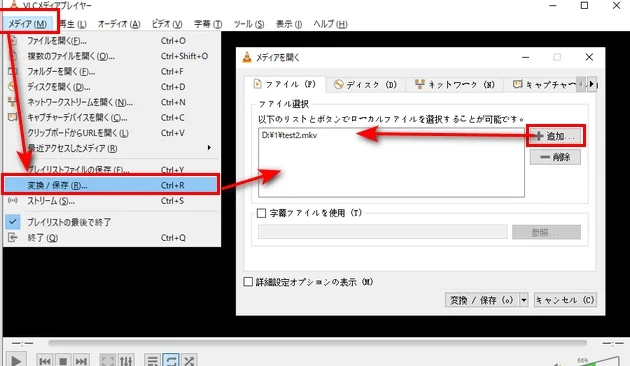This screenshot has width=630, height=366.
Task: Minimize the メディアを開く dialog
Action: pyautogui.click(x=525, y=57)
